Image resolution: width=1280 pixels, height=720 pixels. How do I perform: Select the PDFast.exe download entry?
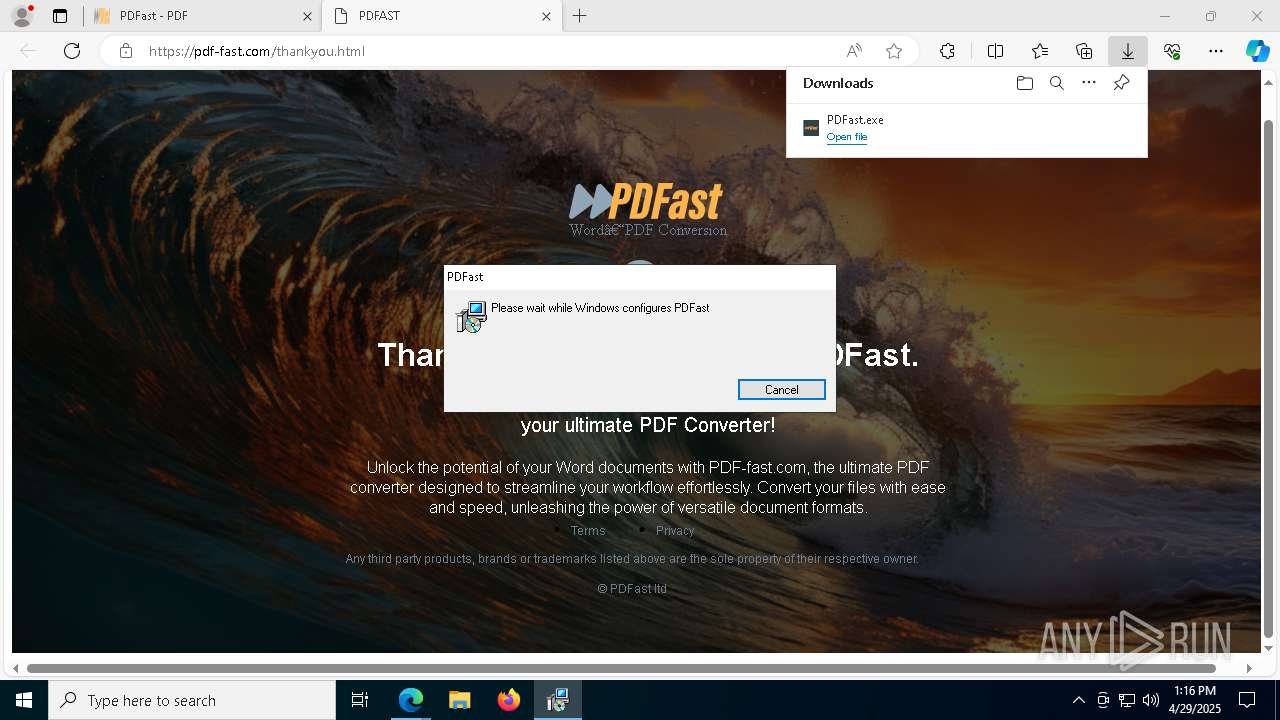967,128
